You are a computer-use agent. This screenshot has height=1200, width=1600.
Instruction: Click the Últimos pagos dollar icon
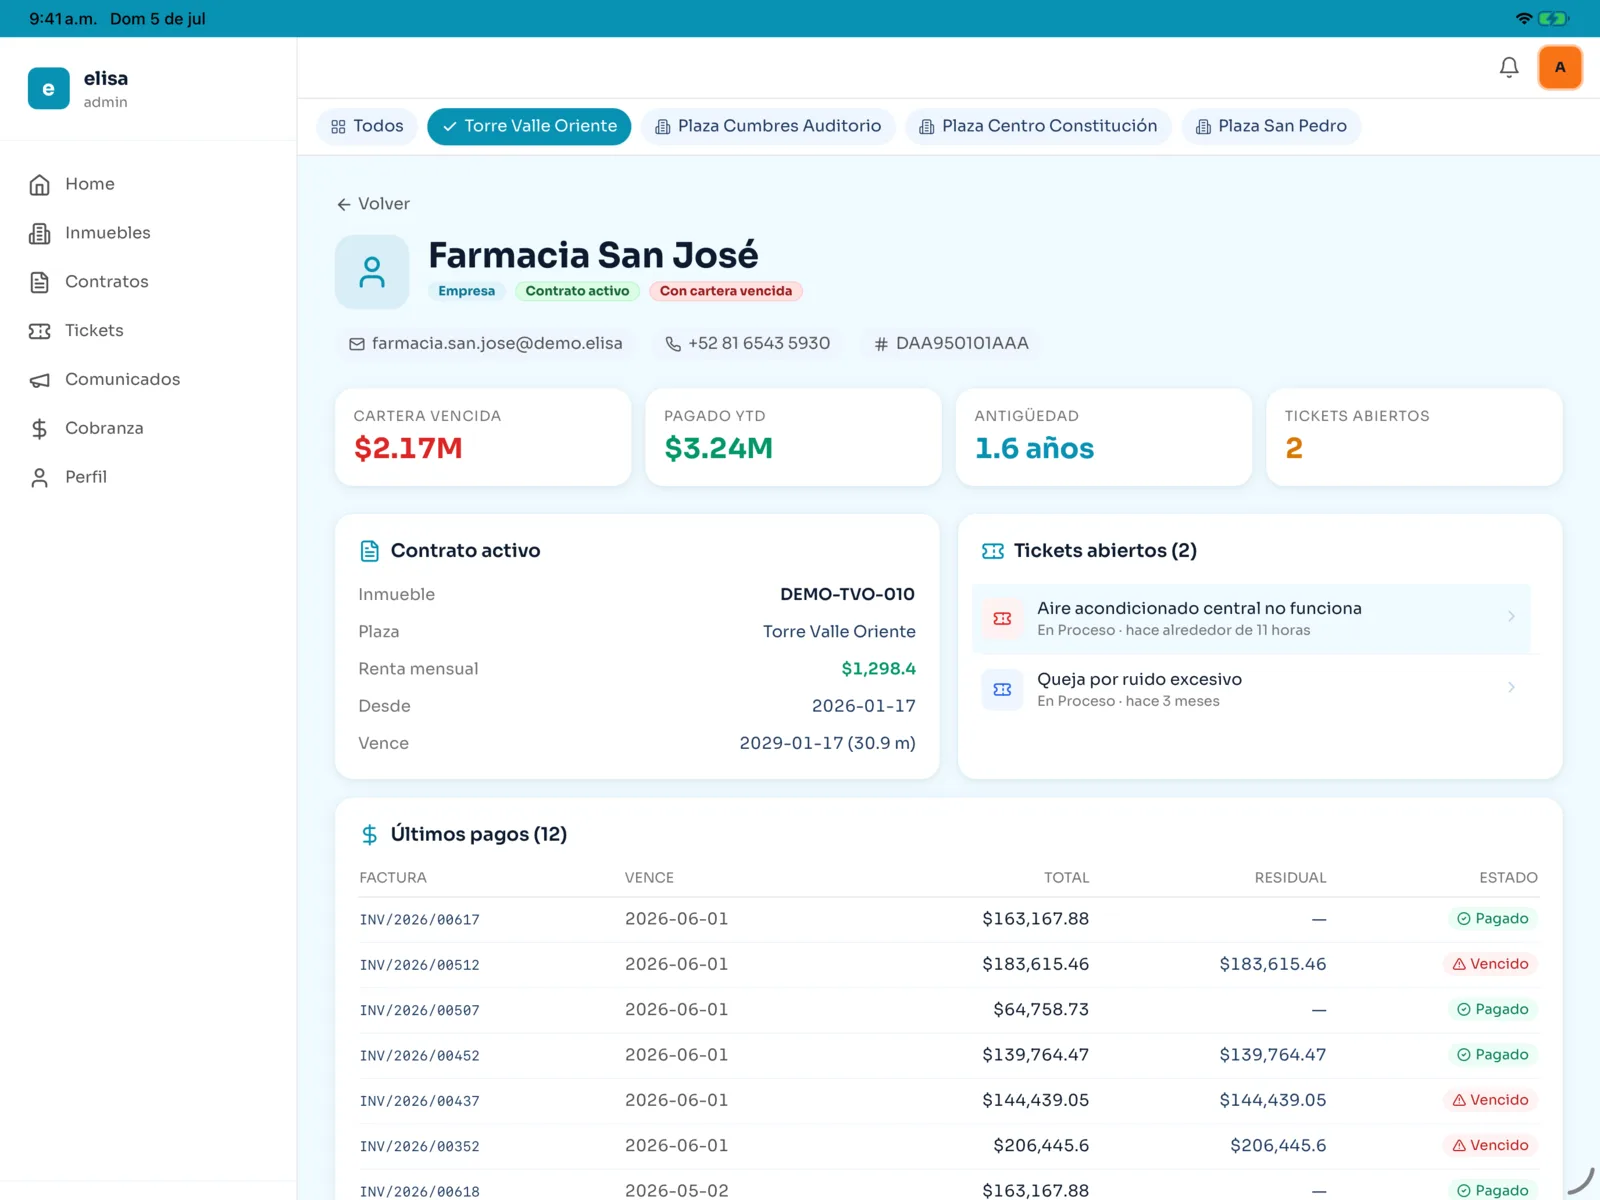click(x=370, y=835)
